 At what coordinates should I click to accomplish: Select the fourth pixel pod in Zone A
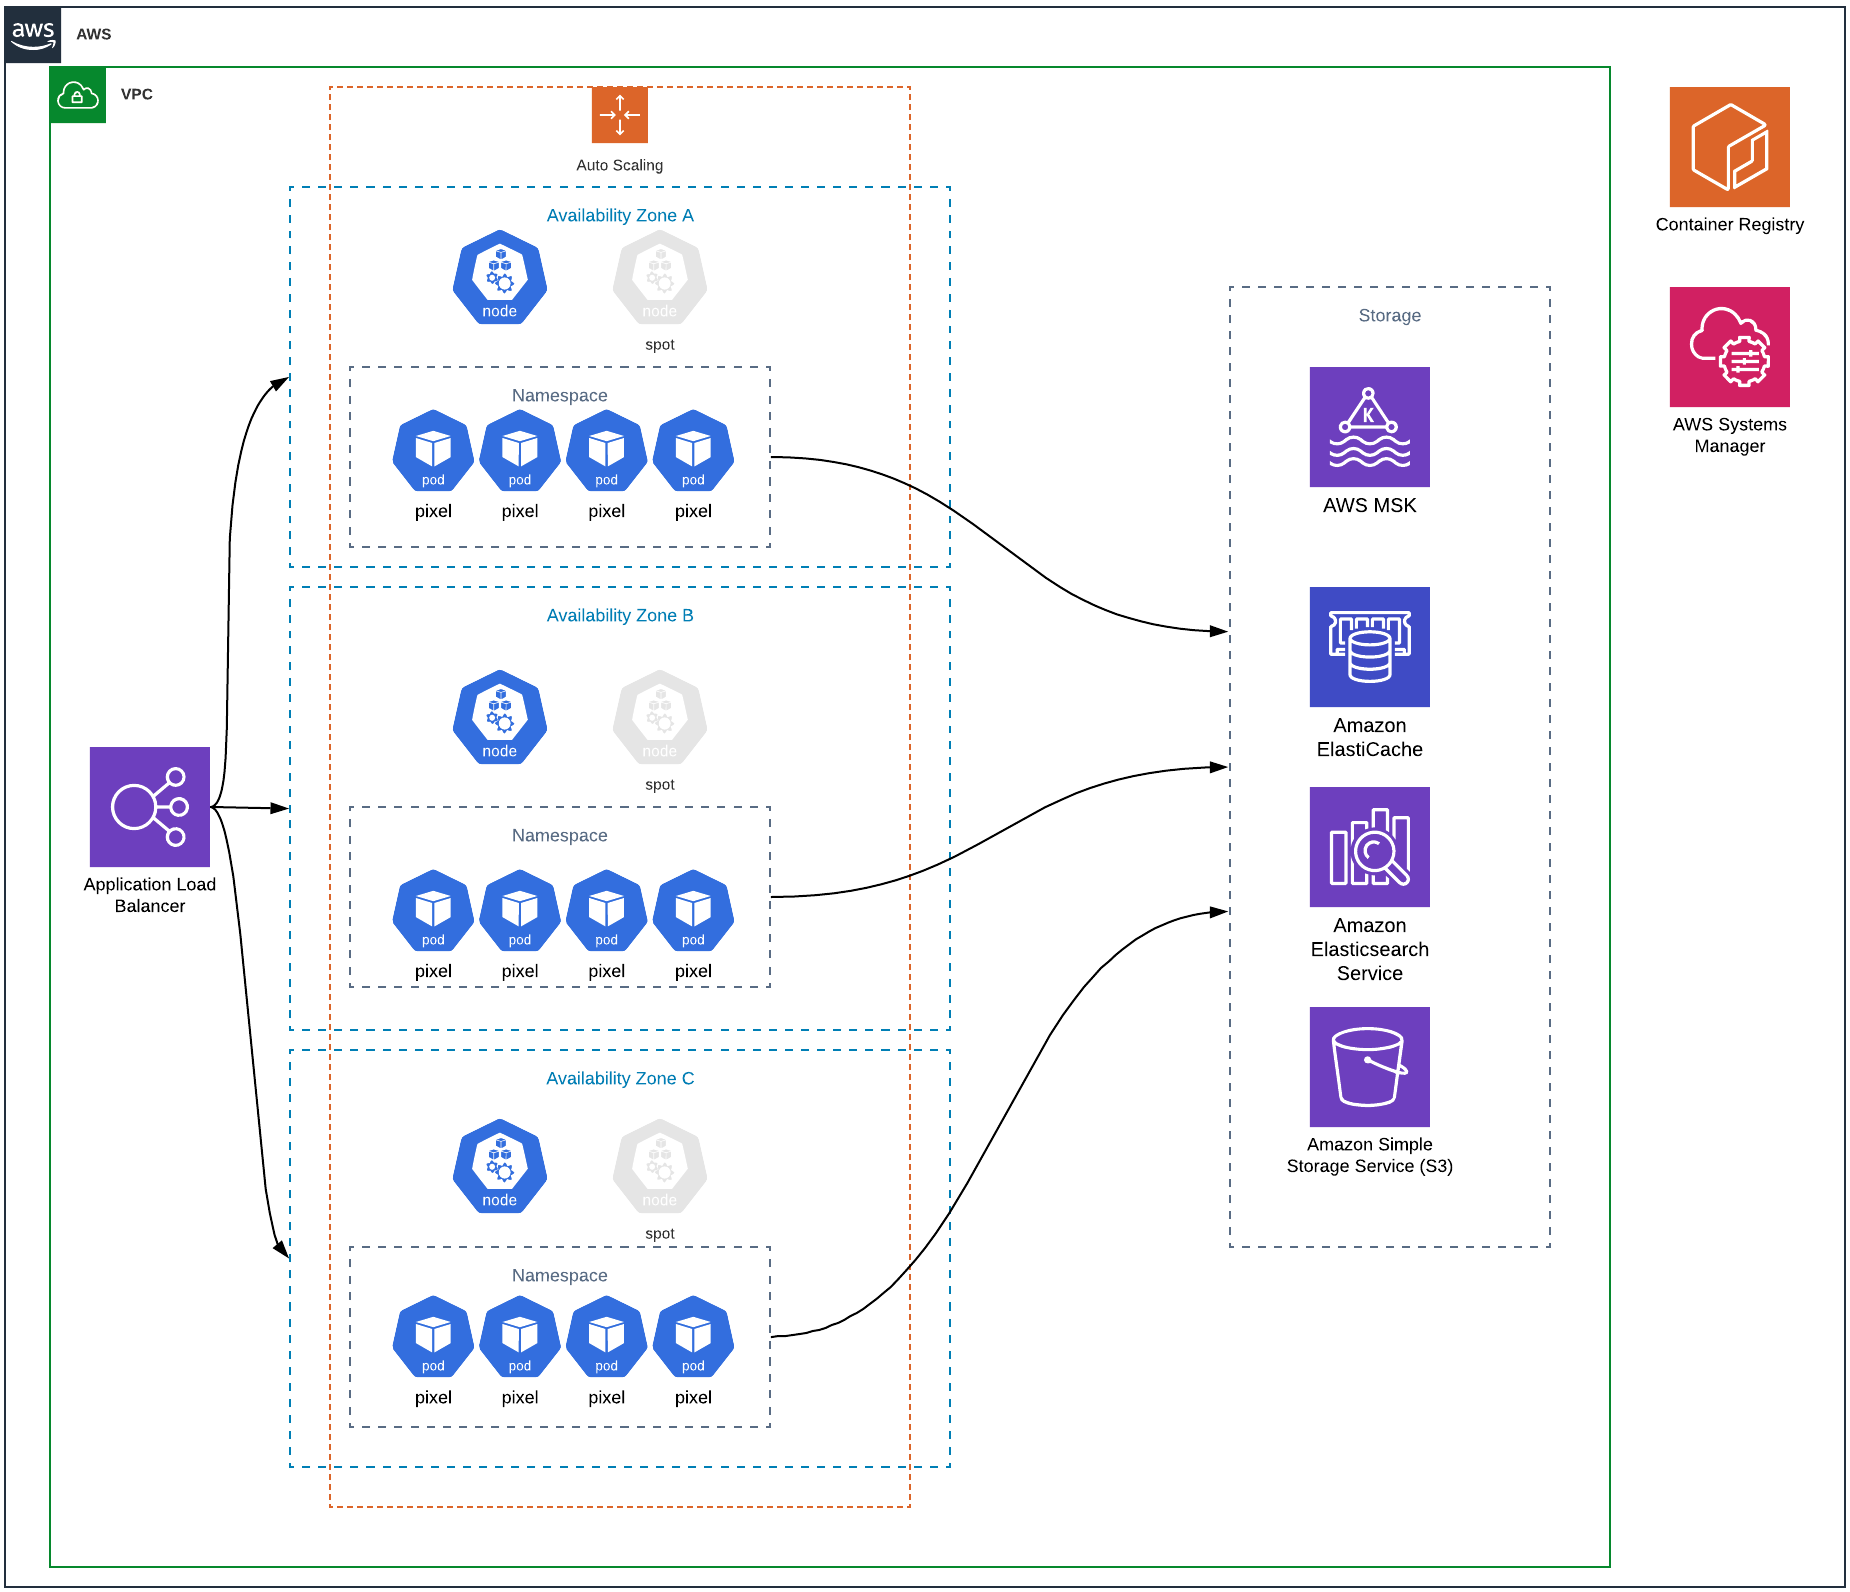(x=693, y=451)
